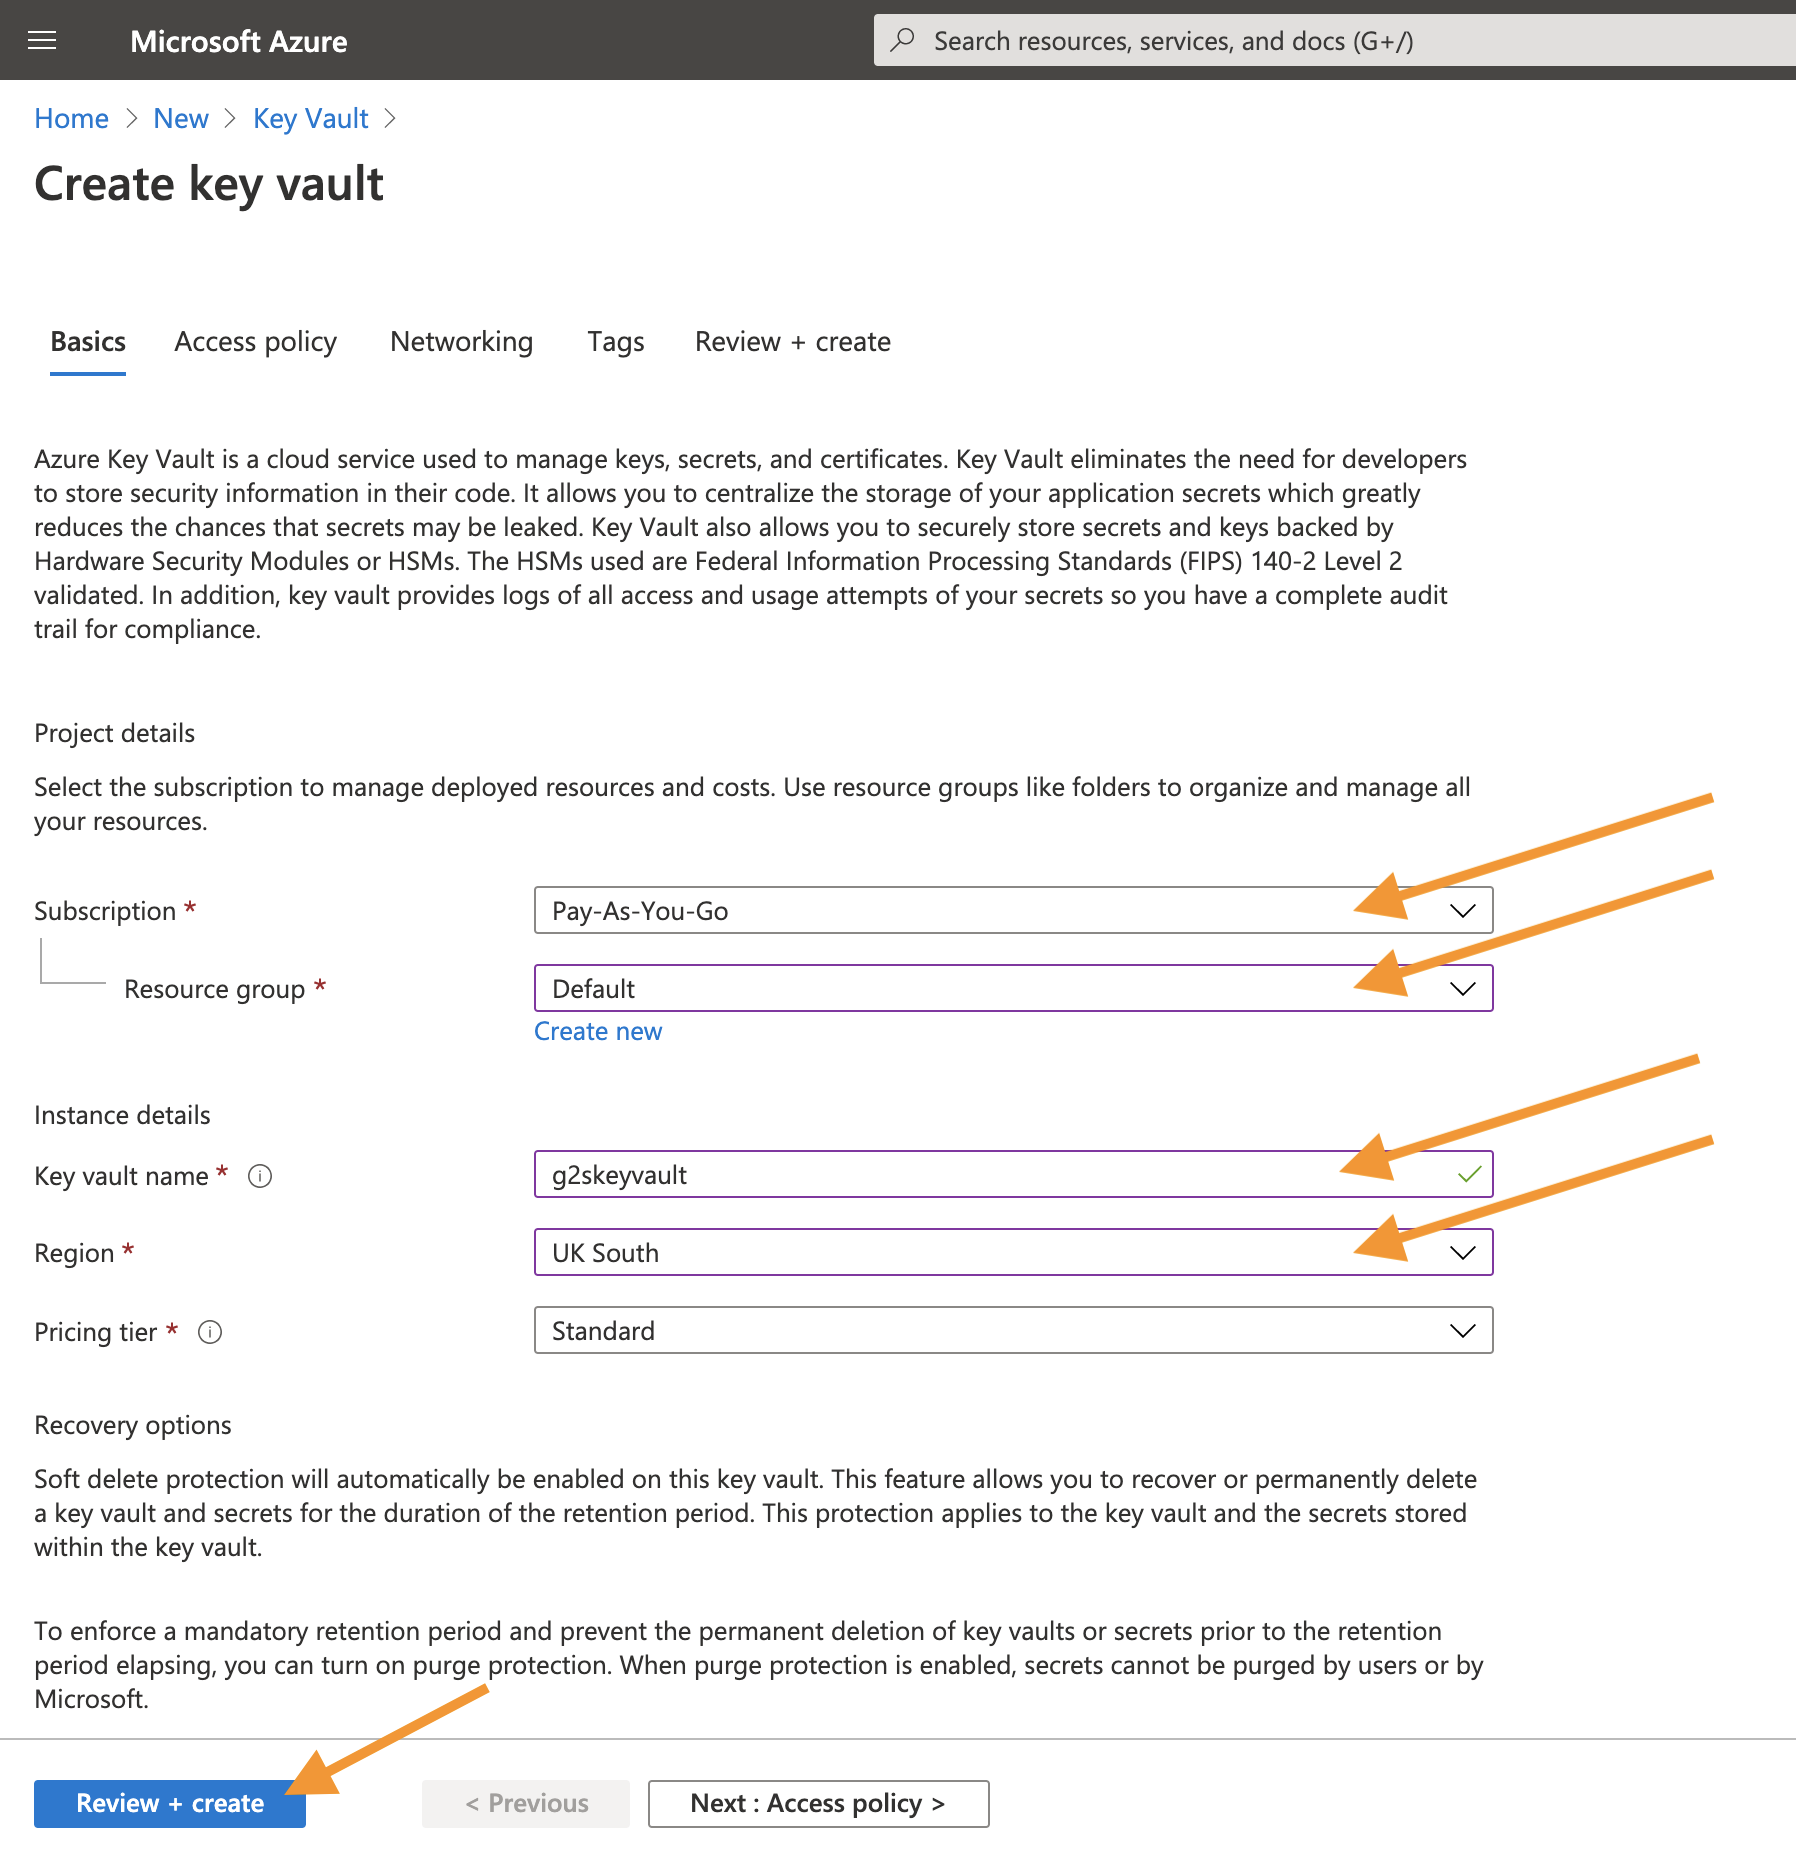Focus the Search resources search box
The height and width of the screenshot is (1864, 1796).
(x=1335, y=40)
